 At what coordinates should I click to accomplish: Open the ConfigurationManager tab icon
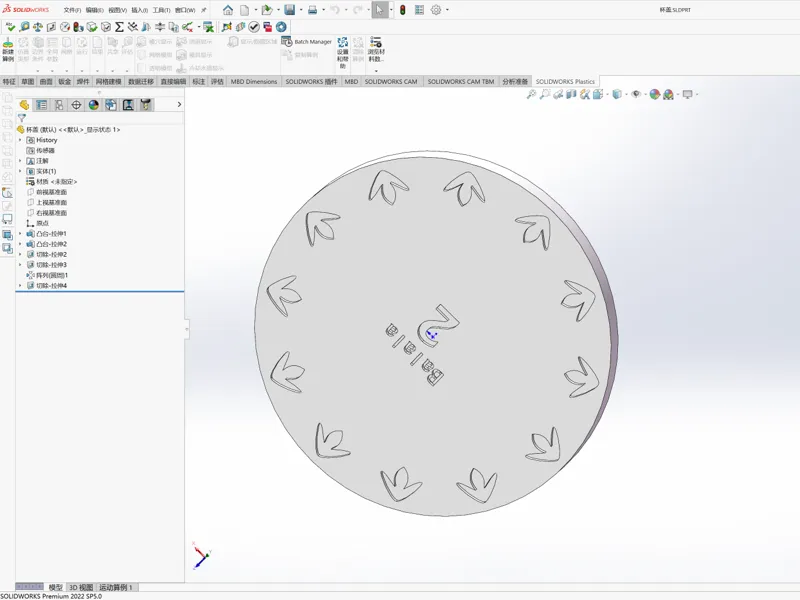(x=59, y=105)
